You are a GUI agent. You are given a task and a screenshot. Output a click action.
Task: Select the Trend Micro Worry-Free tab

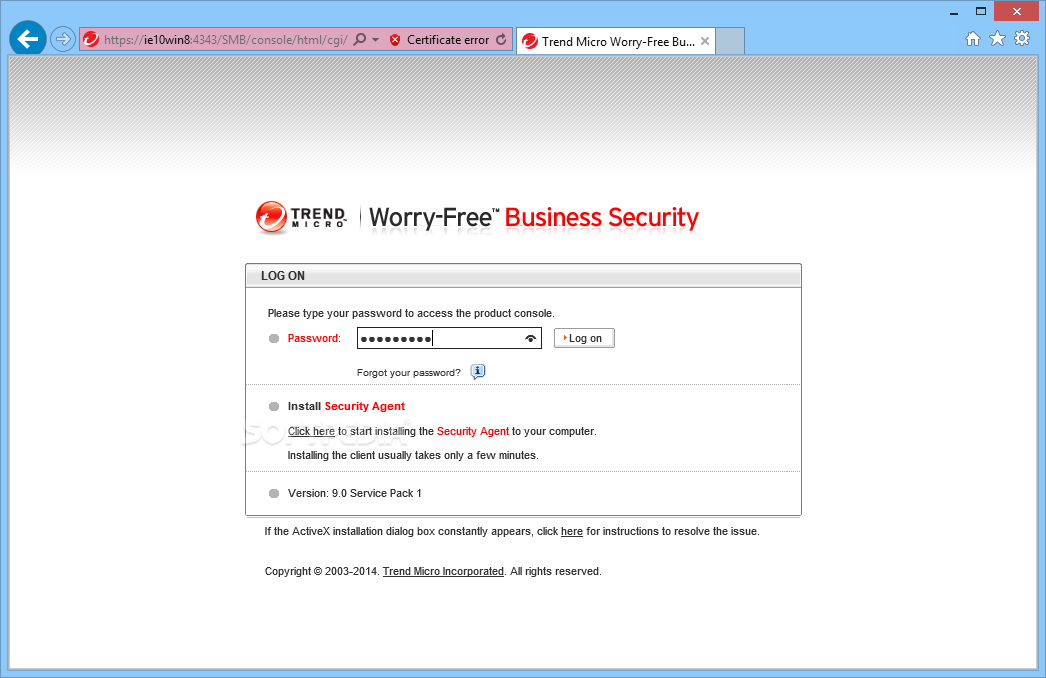pos(616,41)
